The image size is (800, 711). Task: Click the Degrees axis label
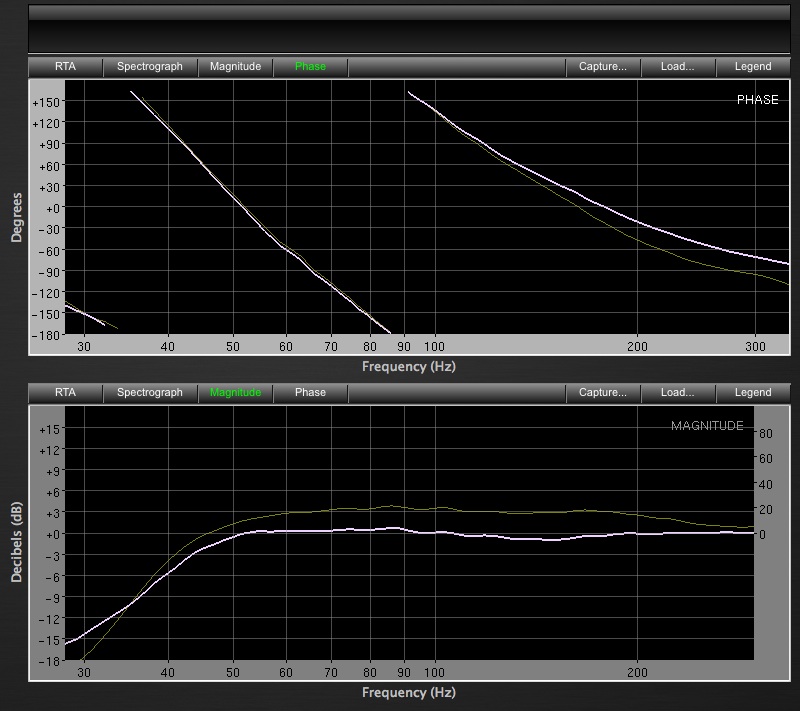point(17,217)
